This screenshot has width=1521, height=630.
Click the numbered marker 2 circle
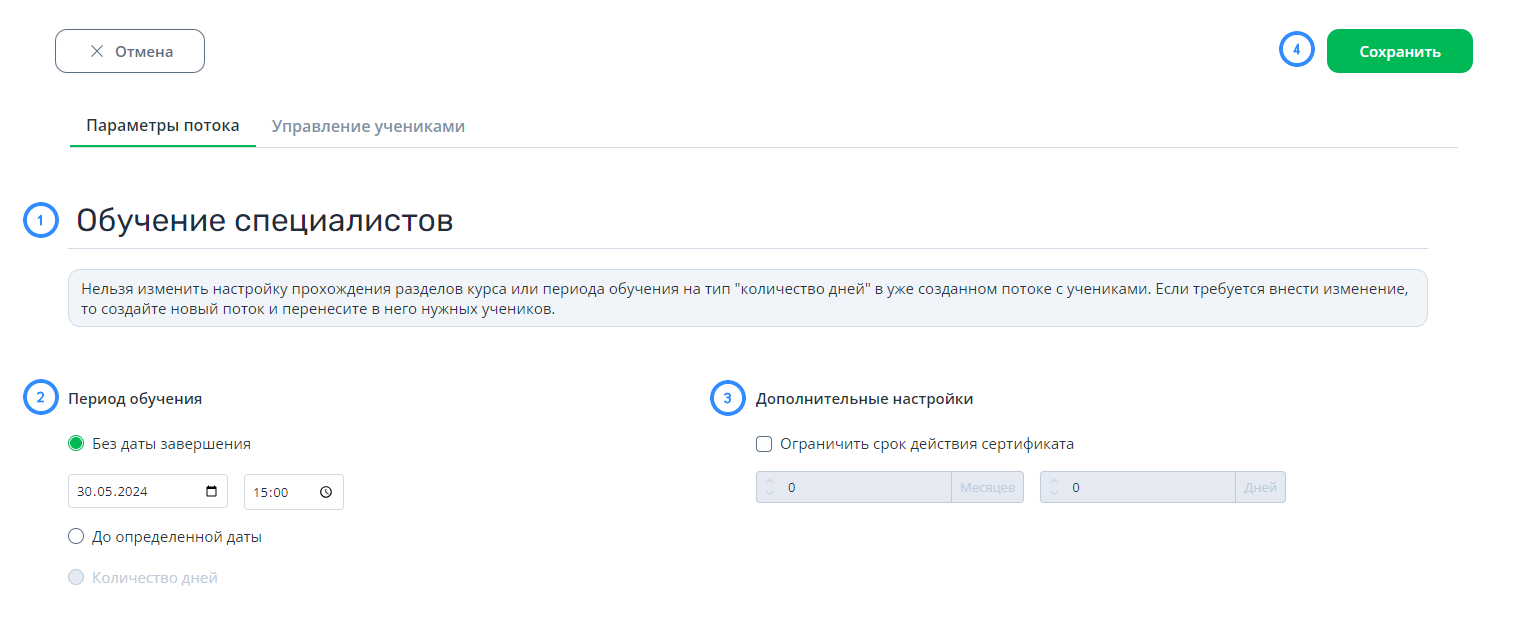coord(40,398)
